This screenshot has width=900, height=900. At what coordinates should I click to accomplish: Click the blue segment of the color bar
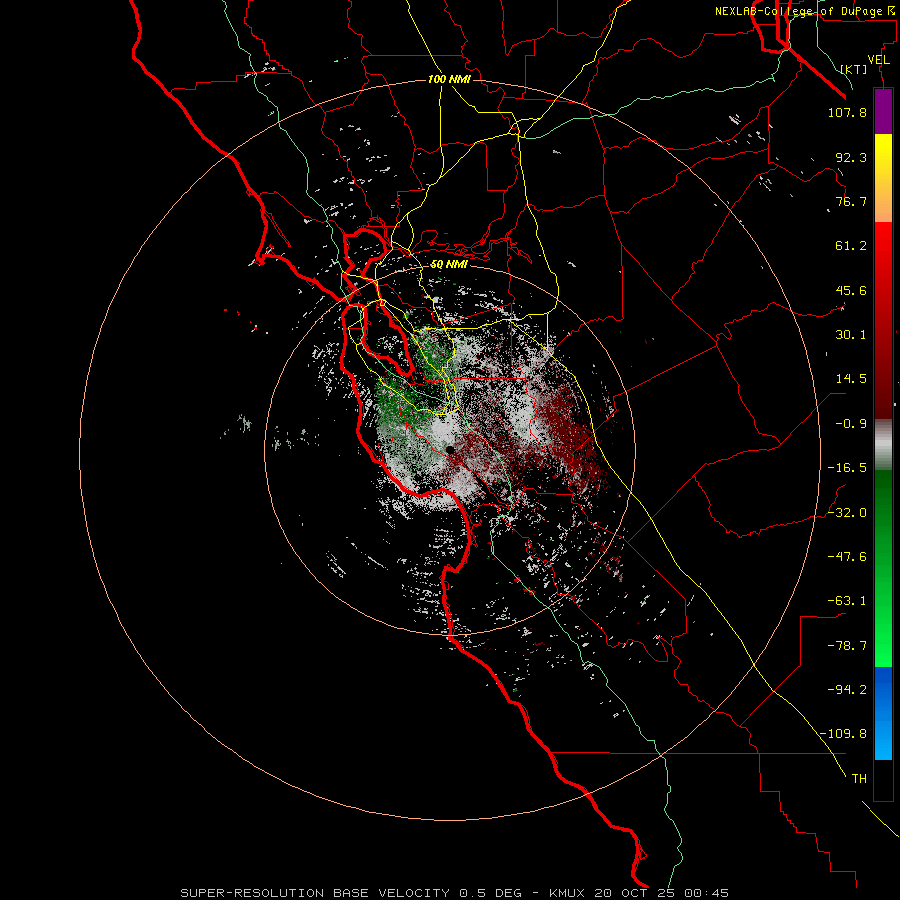coord(883,713)
